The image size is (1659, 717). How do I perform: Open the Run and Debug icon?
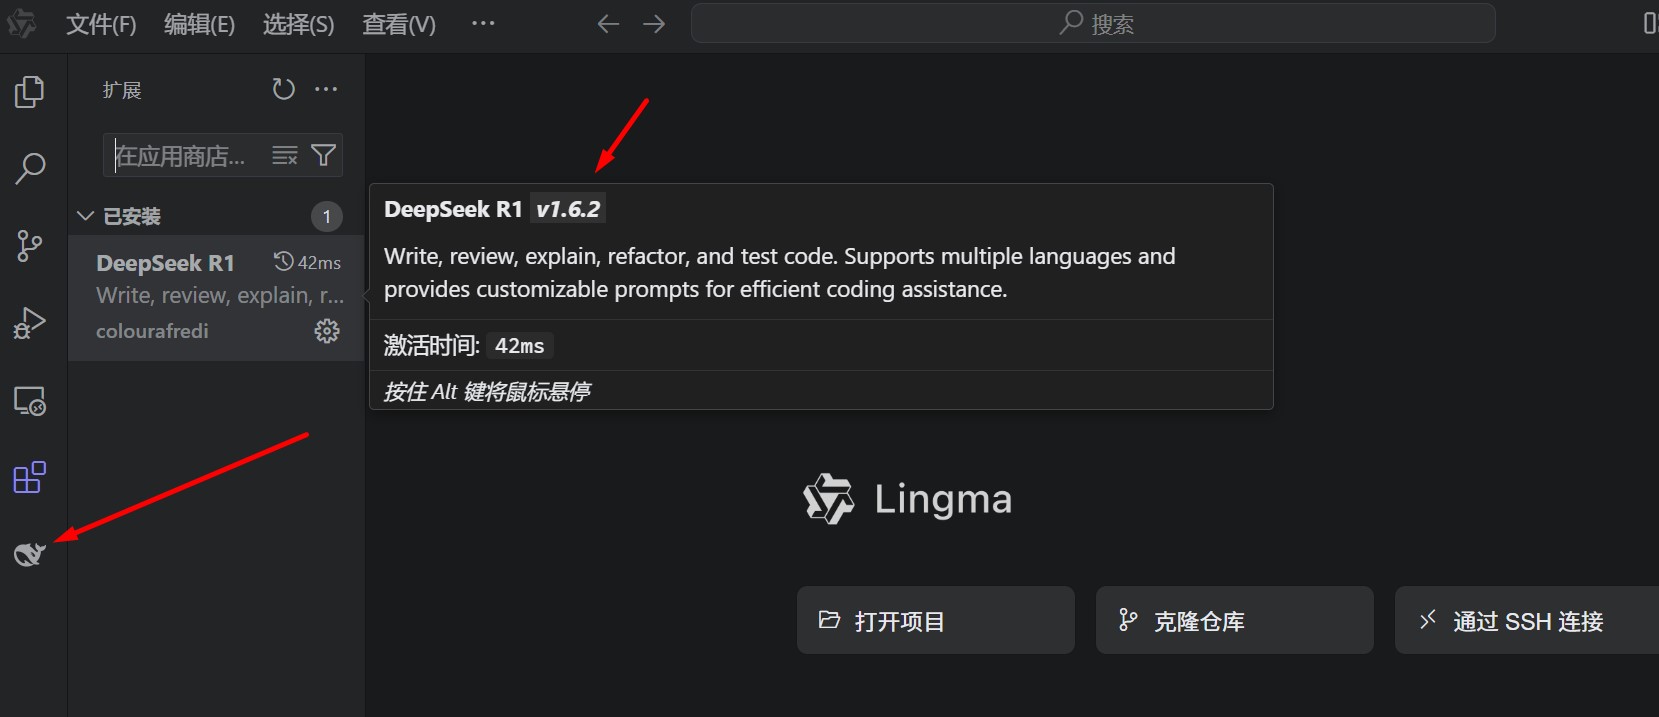point(29,322)
